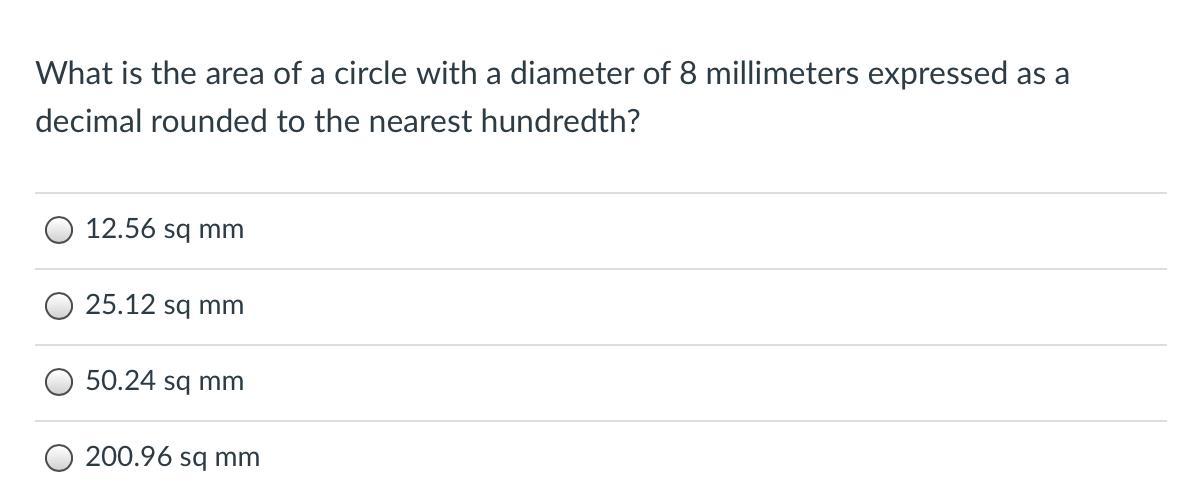Click the '25.12 sq mm' answer label text

165,305
